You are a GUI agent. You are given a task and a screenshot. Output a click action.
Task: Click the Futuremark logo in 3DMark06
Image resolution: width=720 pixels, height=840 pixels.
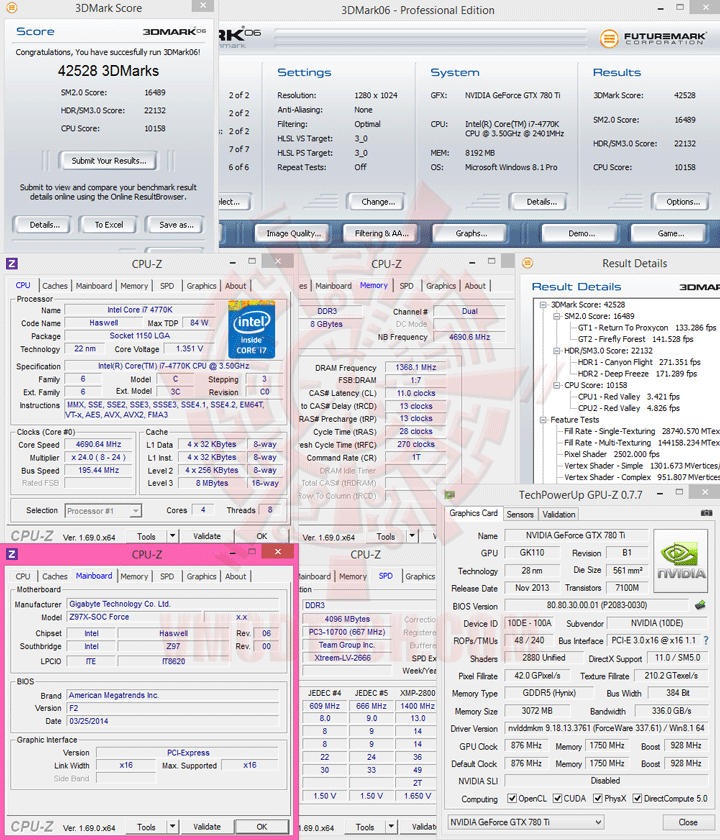(x=653, y=38)
